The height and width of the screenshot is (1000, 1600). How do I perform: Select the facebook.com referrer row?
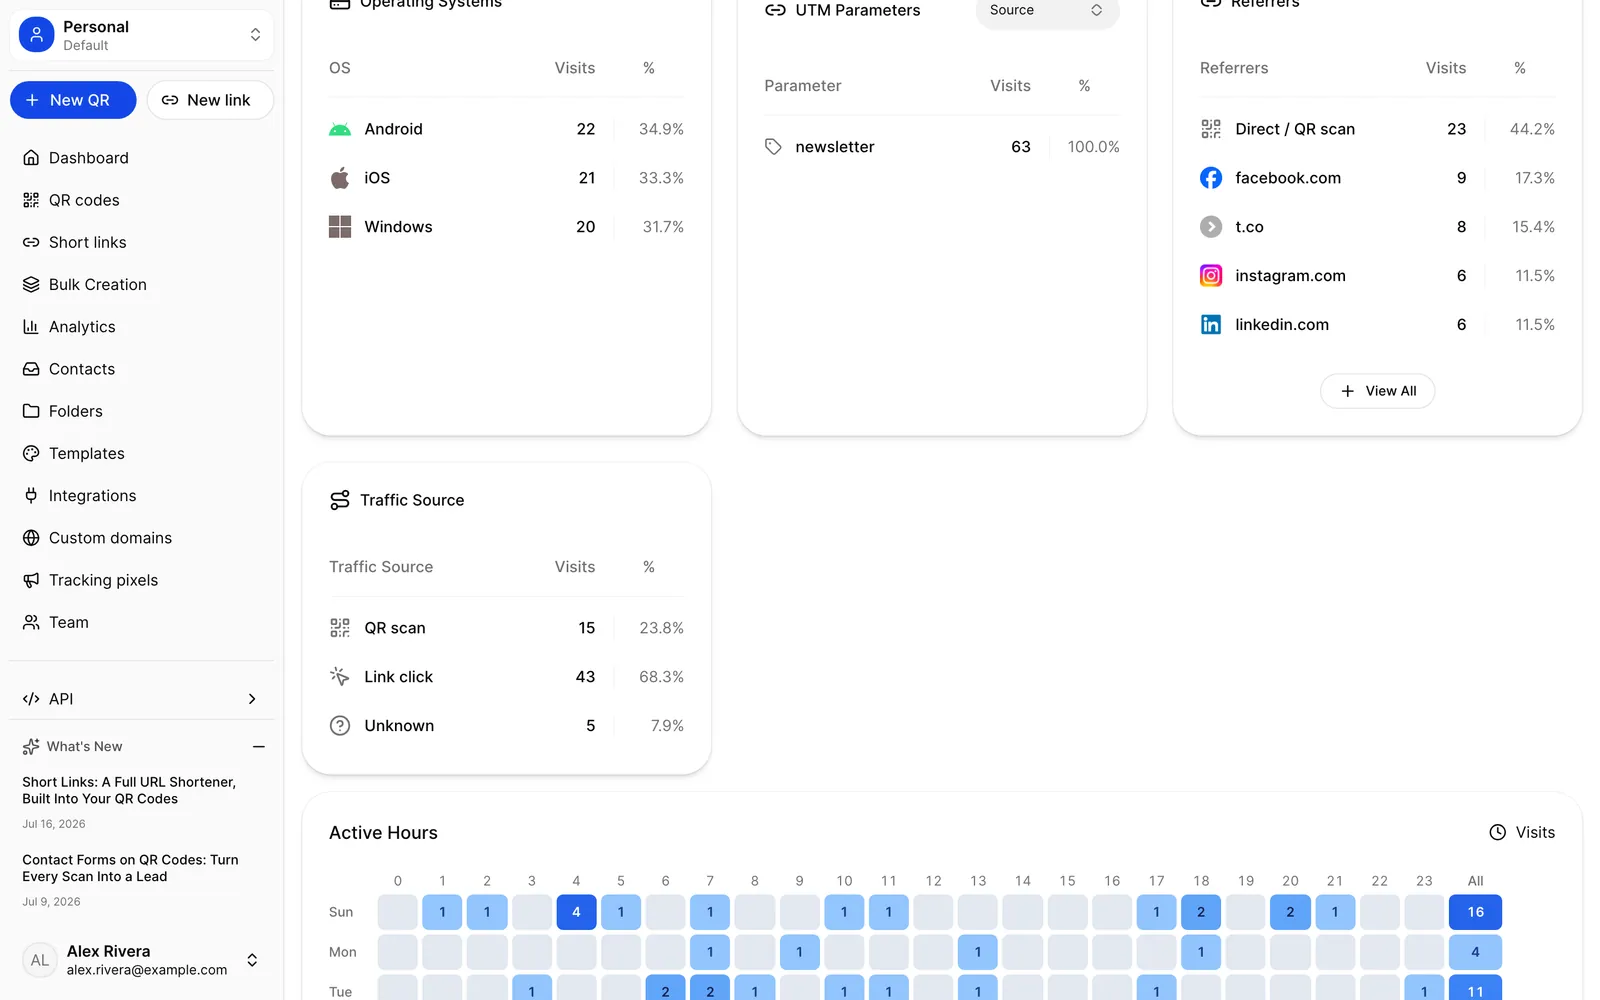1377,178
